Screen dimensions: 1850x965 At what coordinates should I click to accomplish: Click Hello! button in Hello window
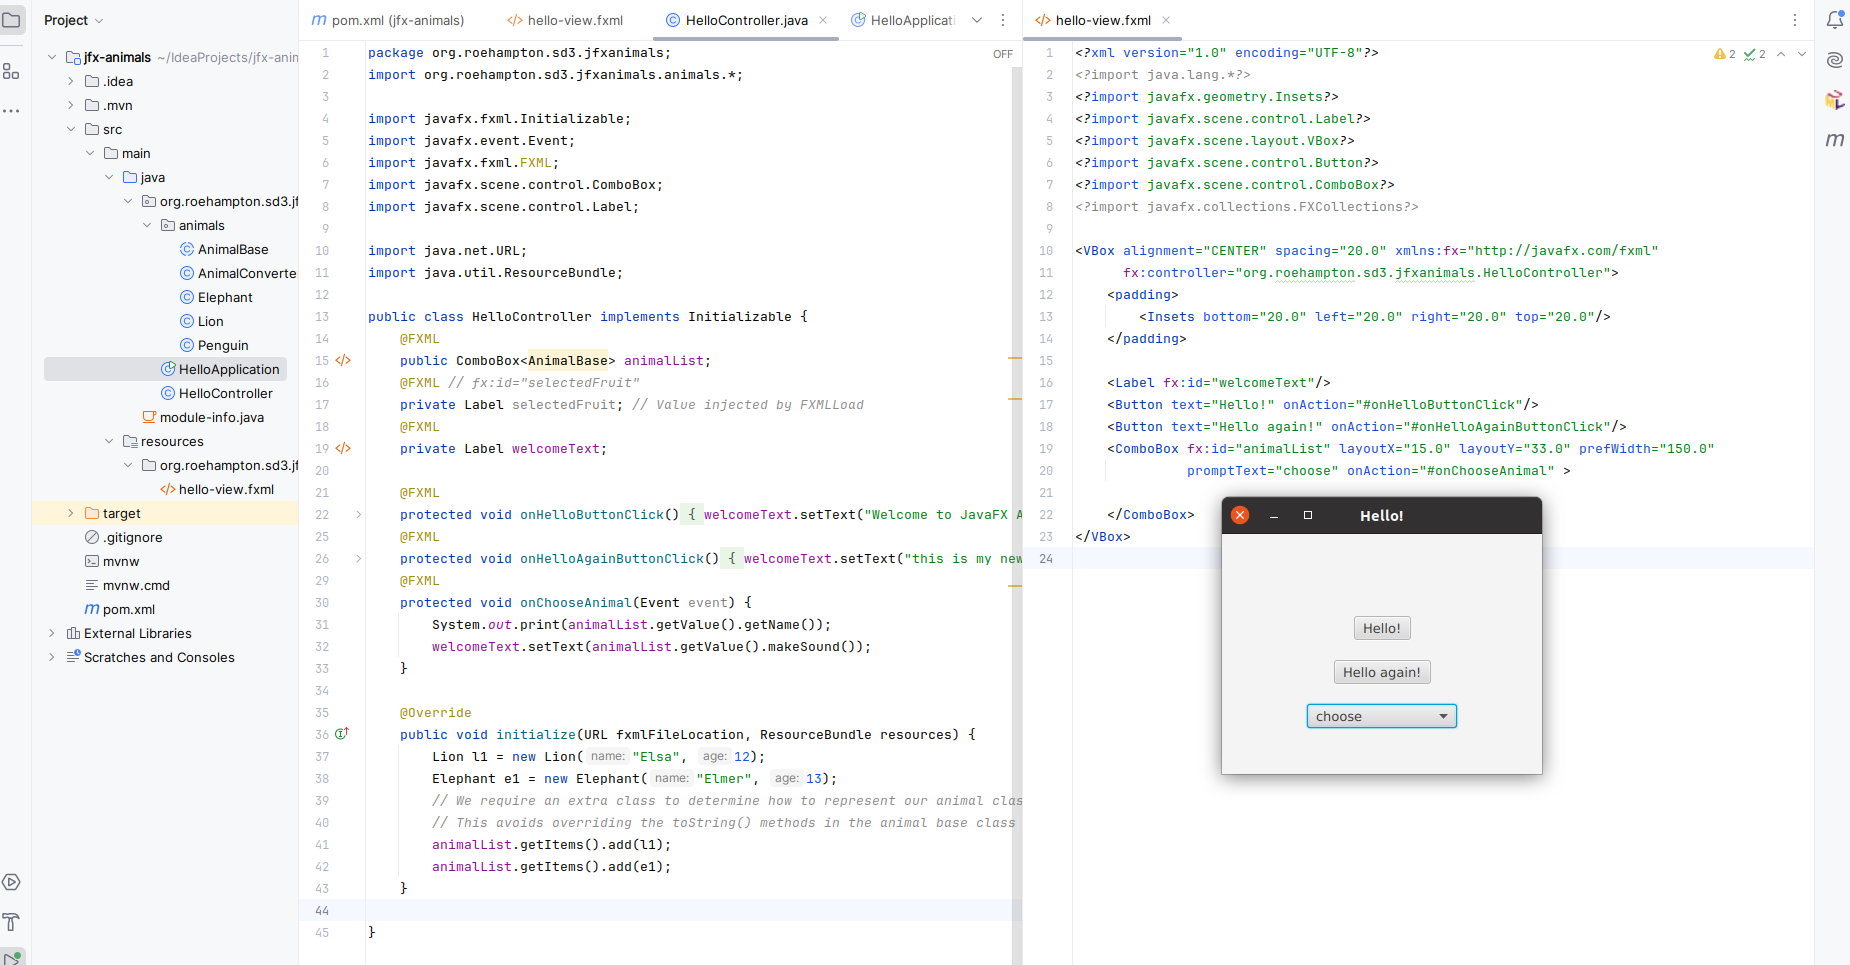[1381, 628]
